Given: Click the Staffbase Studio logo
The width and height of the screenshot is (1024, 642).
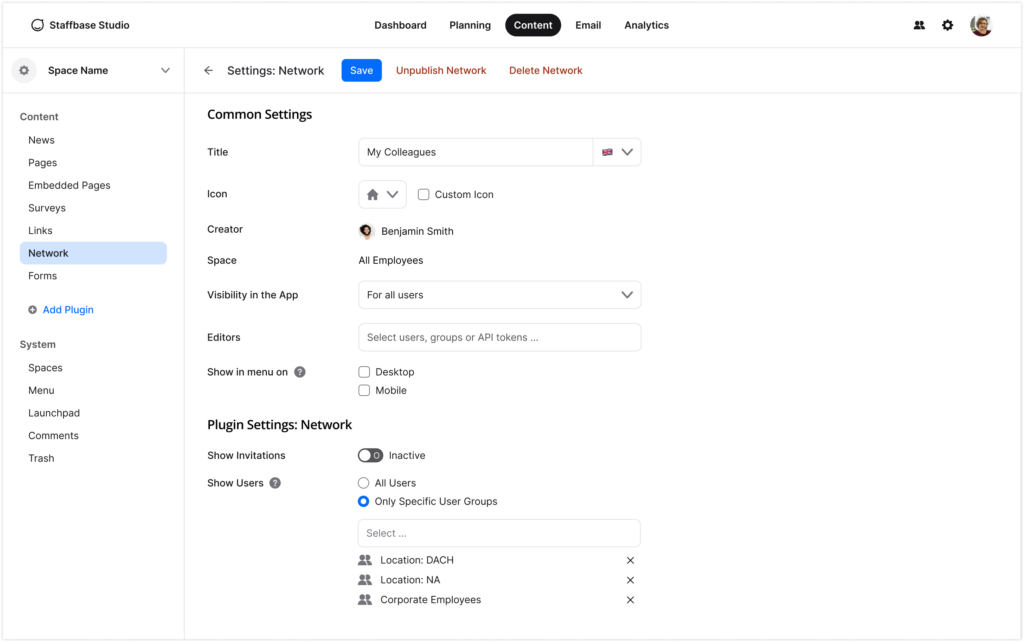Looking at the screenshot, I should coord(80,25).
